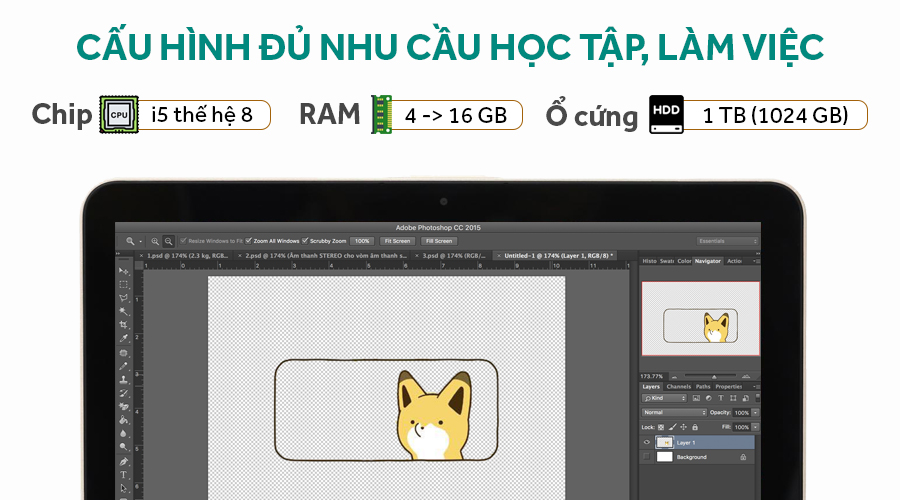Switch to the Channels panel tab
Viewport: 900px width, 500px height.
(x=678, y=386)
